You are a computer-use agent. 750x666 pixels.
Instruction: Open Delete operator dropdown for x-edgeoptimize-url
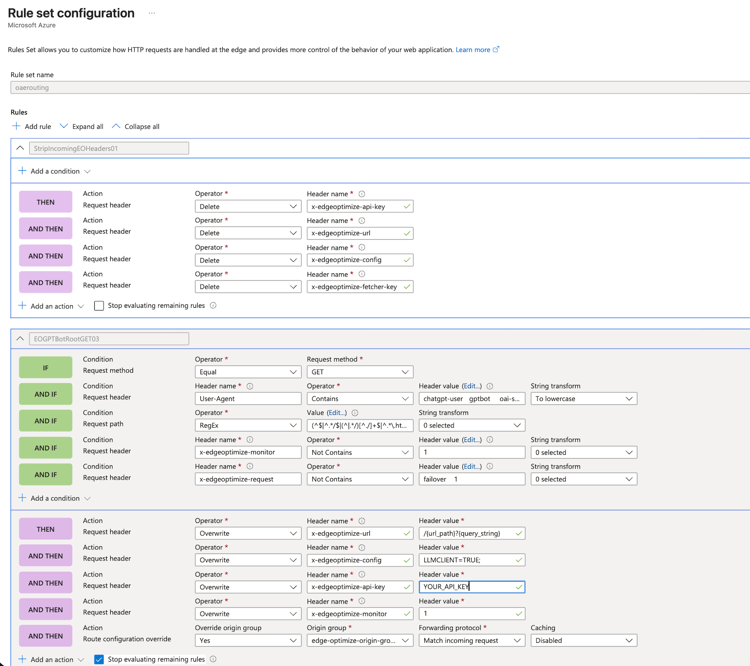[x=248, y=233]
